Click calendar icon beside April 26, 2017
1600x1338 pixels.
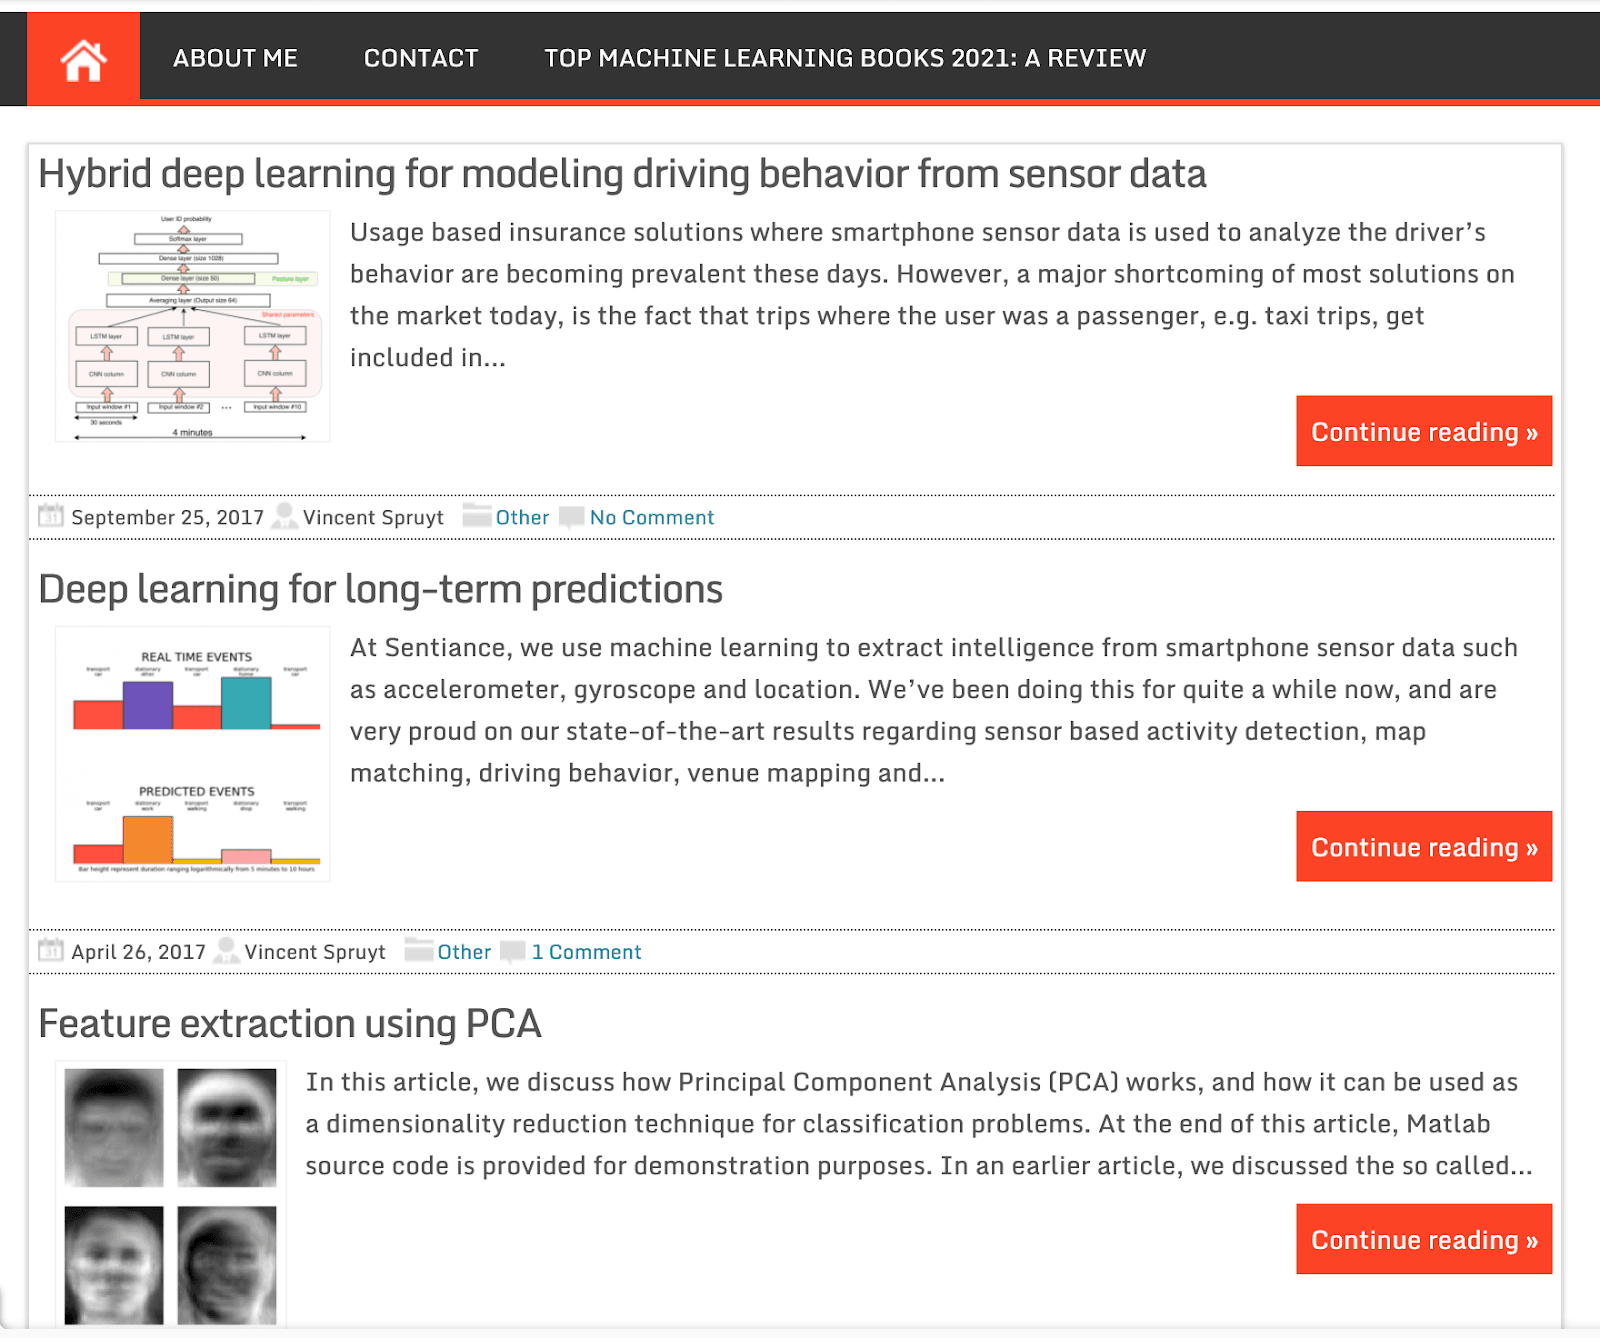50,950
